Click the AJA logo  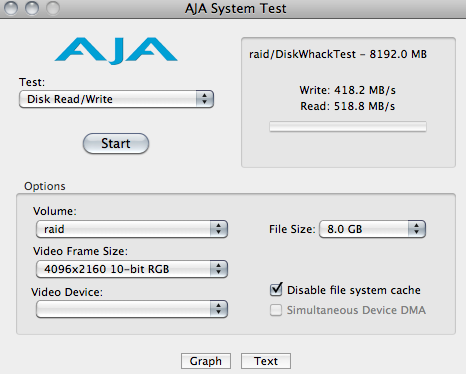pos(116,50)
